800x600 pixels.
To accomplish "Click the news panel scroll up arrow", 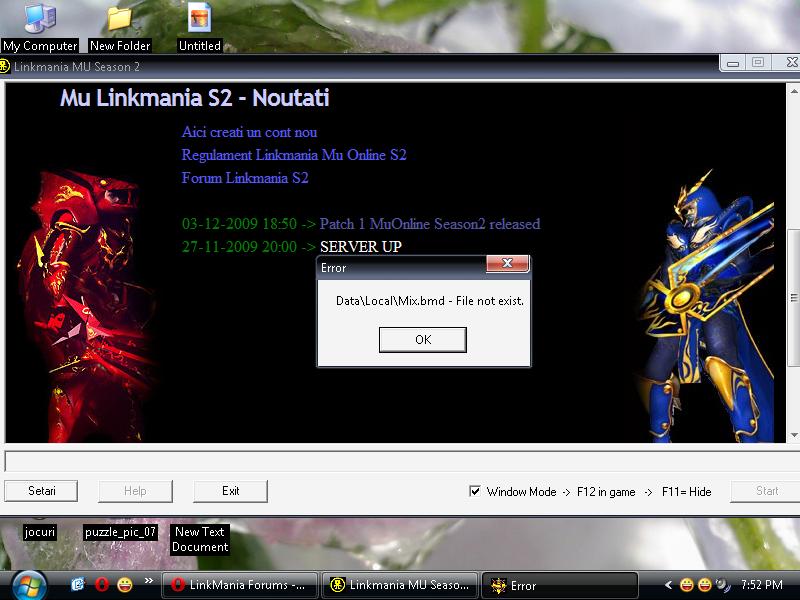I will tap(794, 91).
